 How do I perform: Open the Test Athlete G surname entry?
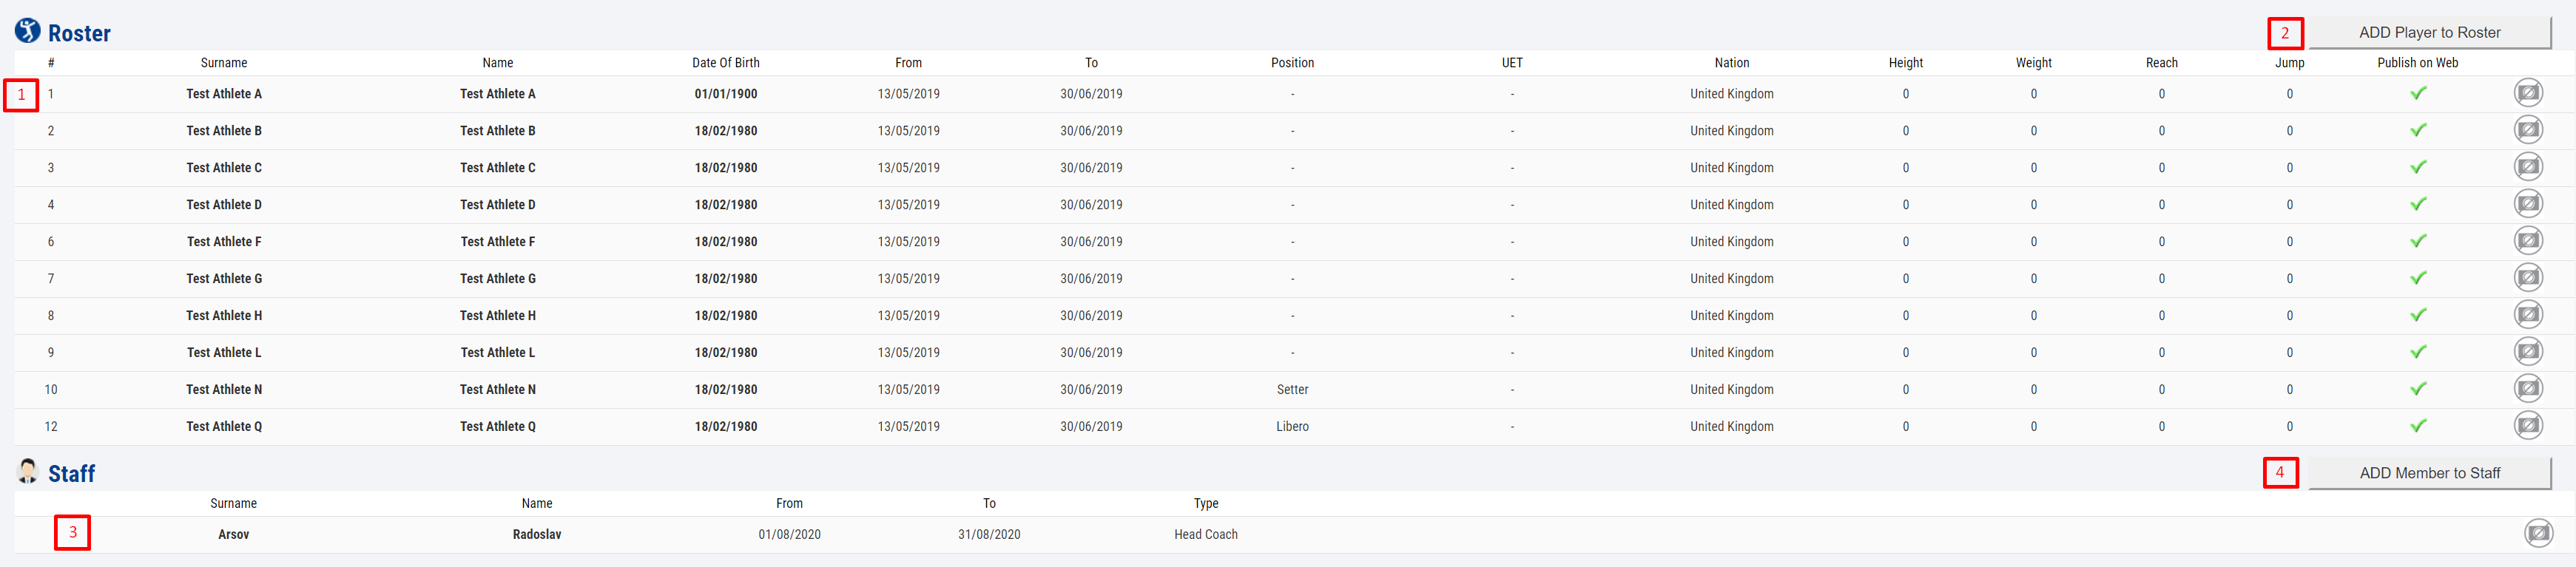[224, 278]
